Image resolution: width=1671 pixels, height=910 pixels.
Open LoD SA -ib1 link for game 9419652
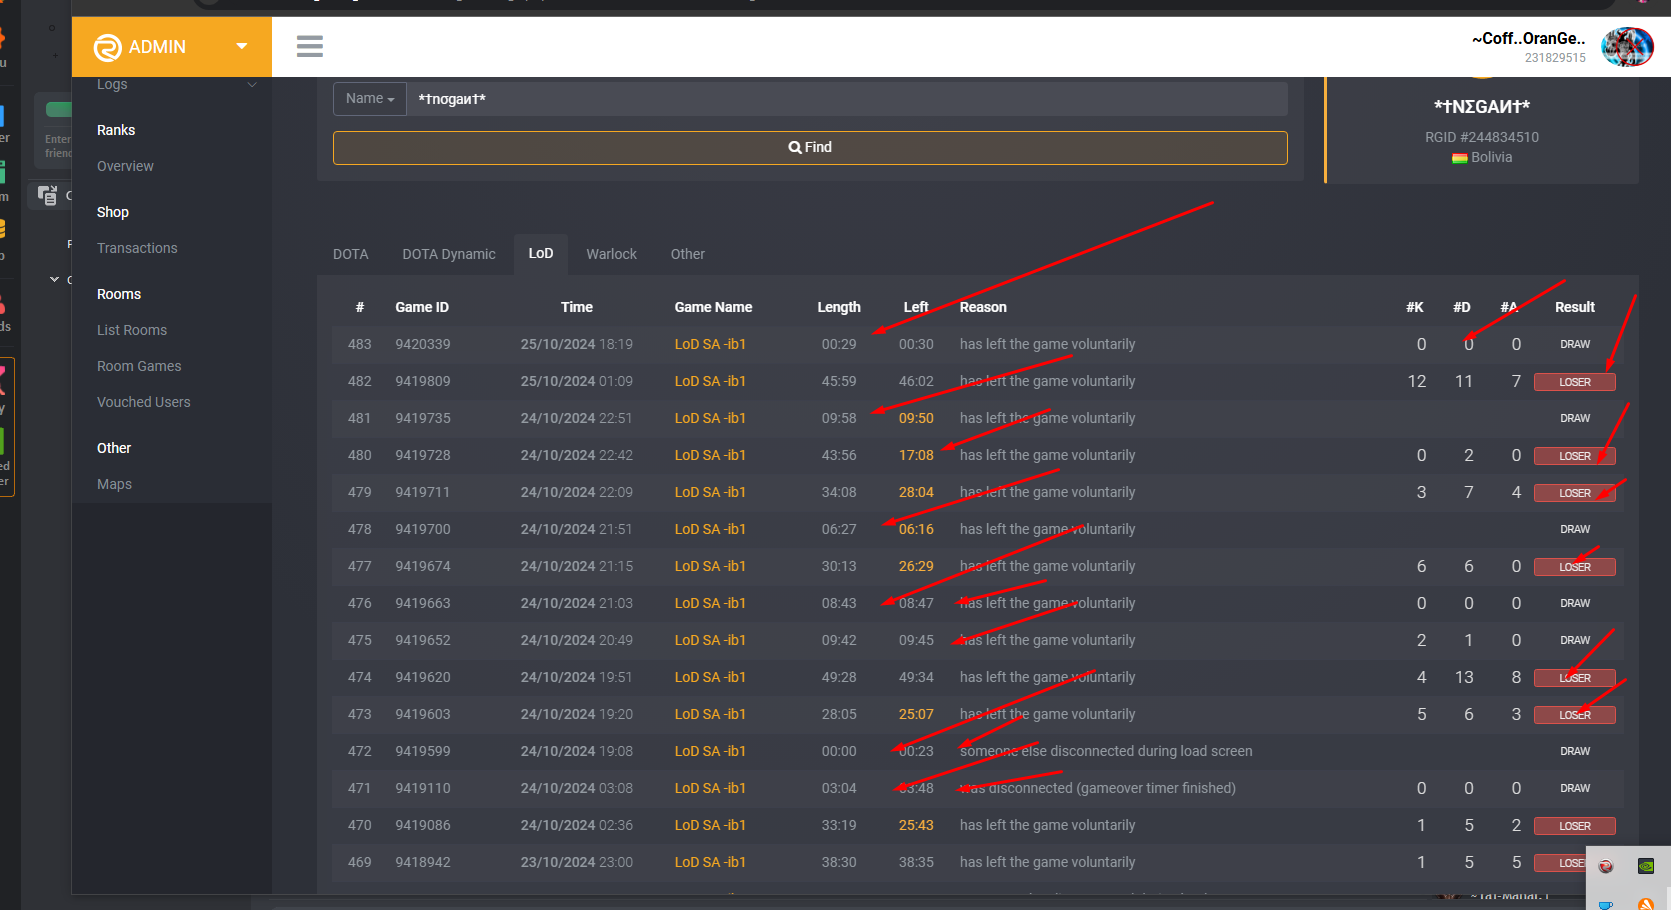710,640
